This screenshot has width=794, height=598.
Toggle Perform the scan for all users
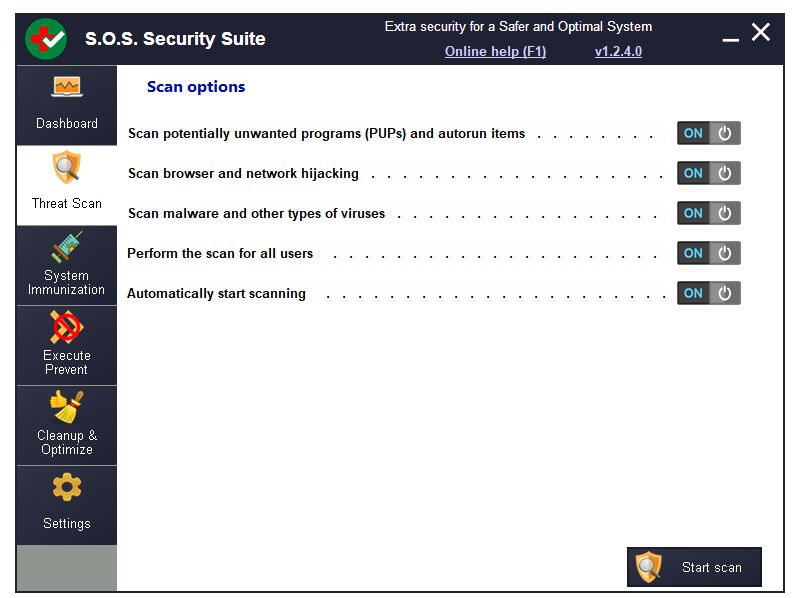coord(708,253)
